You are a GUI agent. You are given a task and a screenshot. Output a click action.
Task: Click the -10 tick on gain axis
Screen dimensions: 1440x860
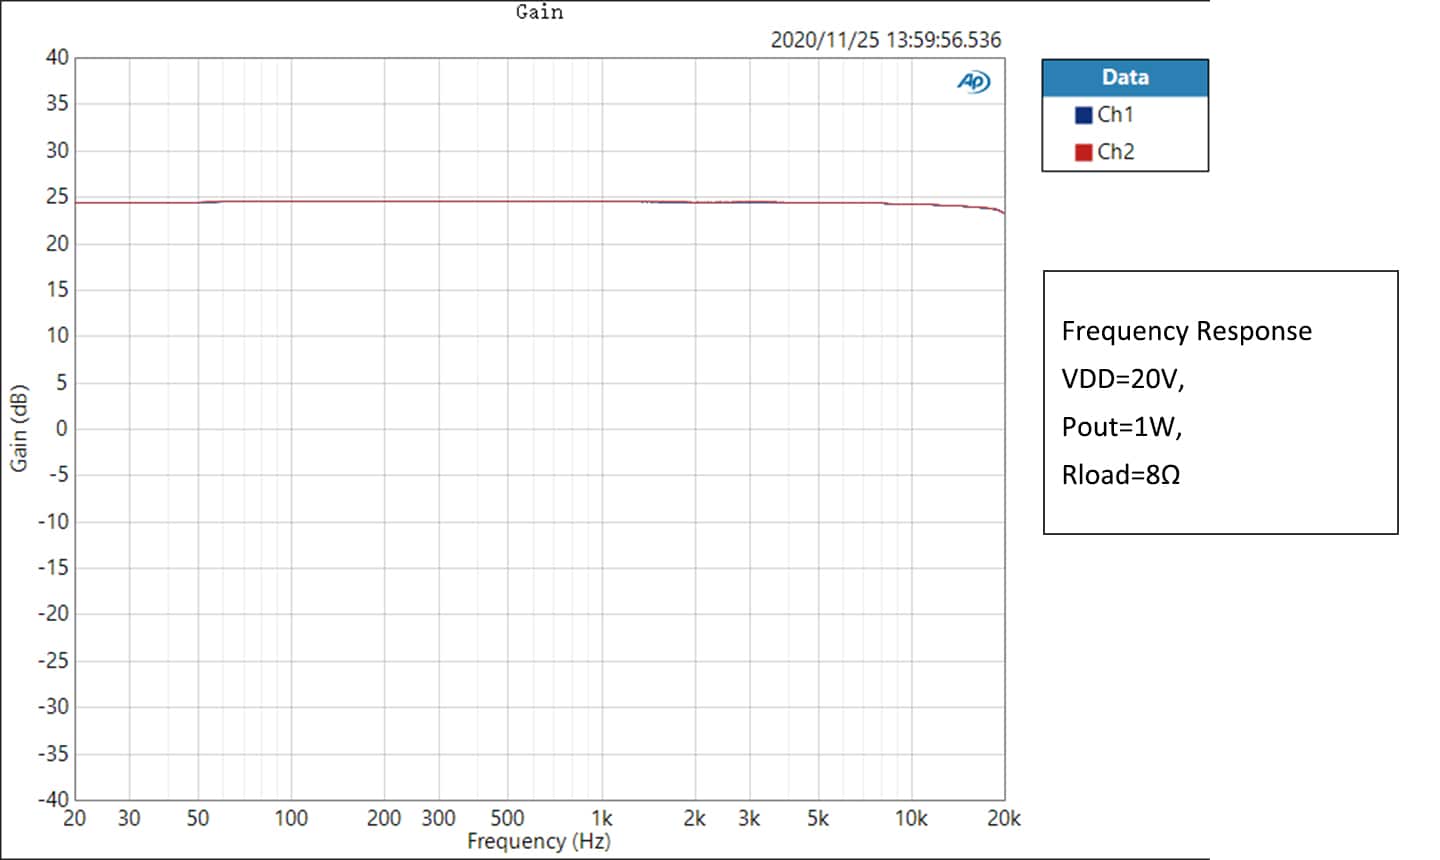[54, 522]
